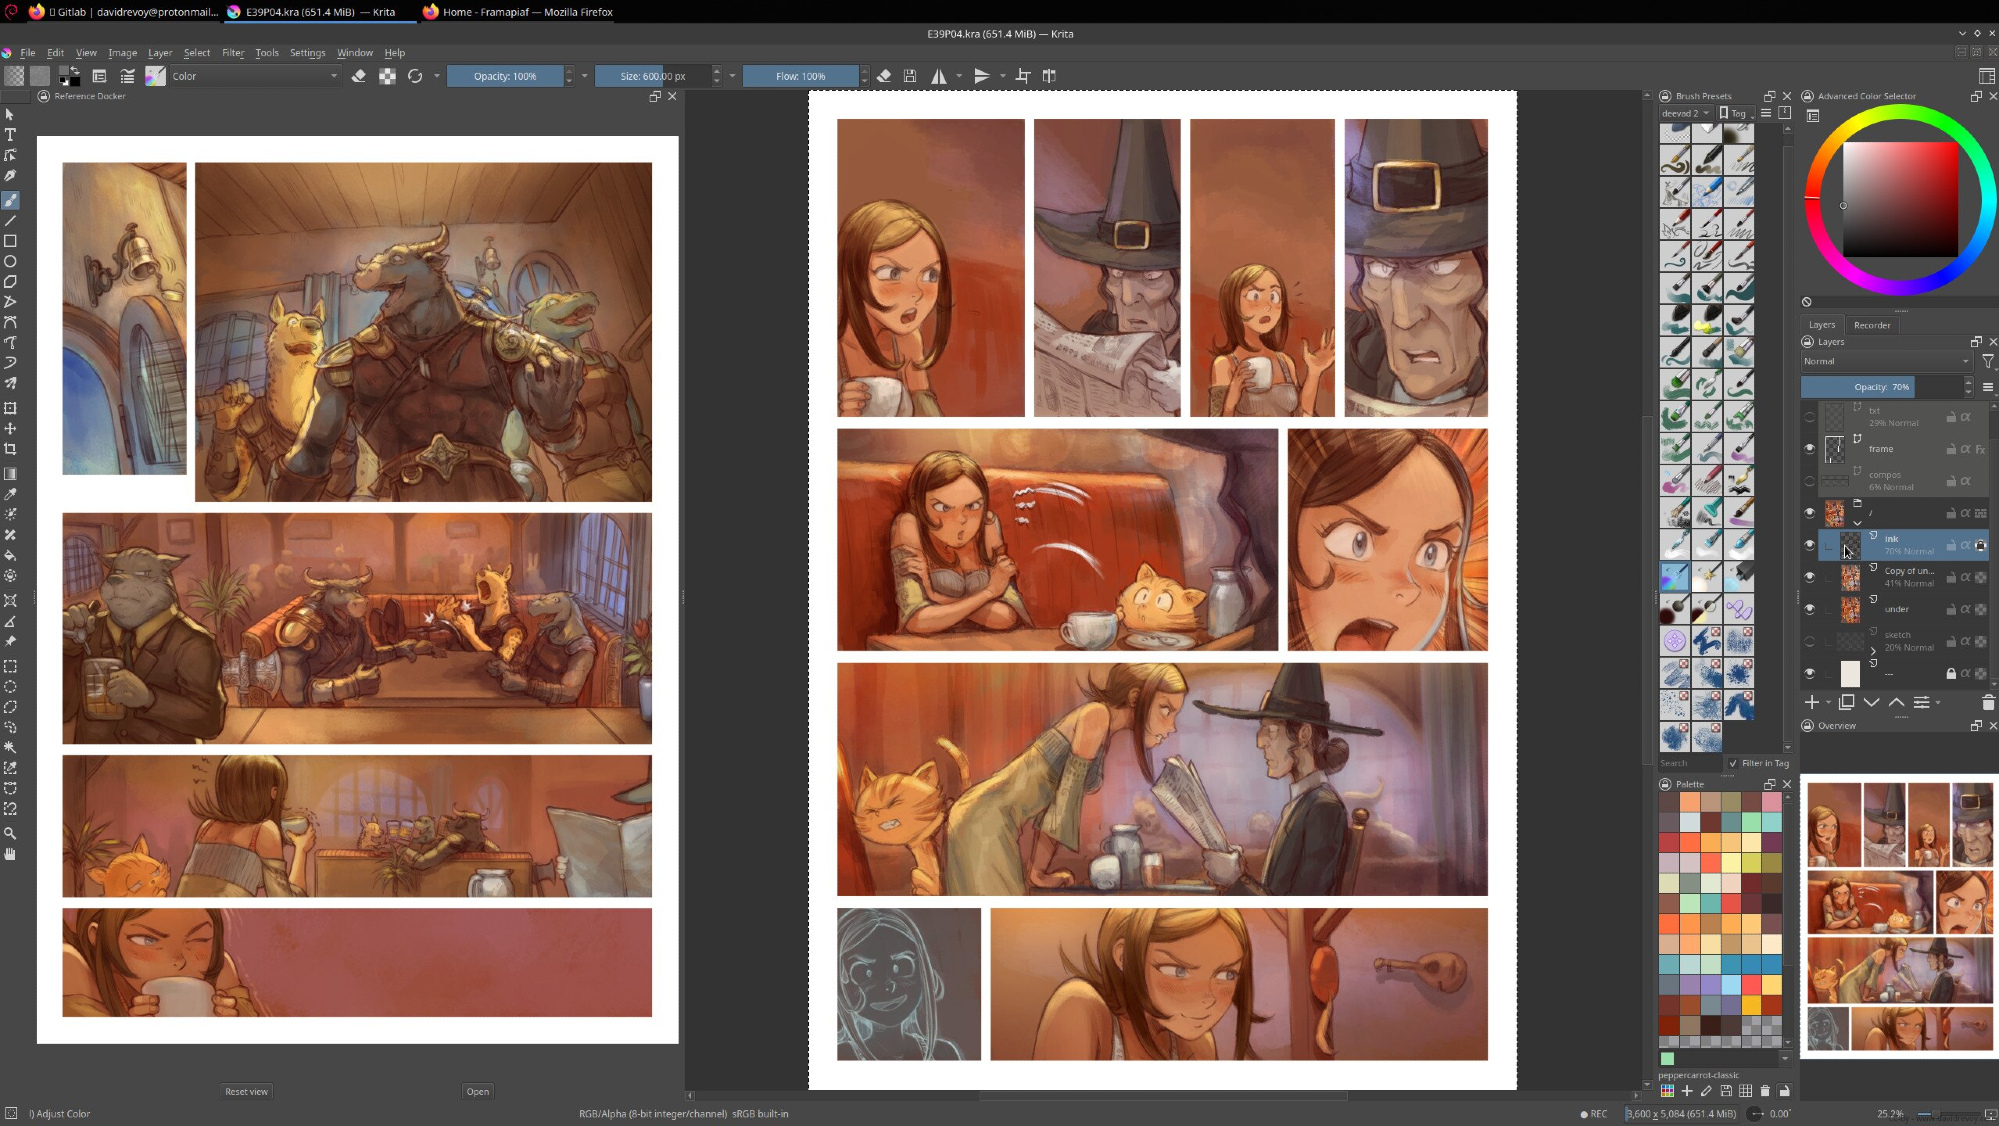1999x1126 pixels.
Task: Click the Open button in Reference Docker
Action: pyautogui.click(x=477, y=1091)
